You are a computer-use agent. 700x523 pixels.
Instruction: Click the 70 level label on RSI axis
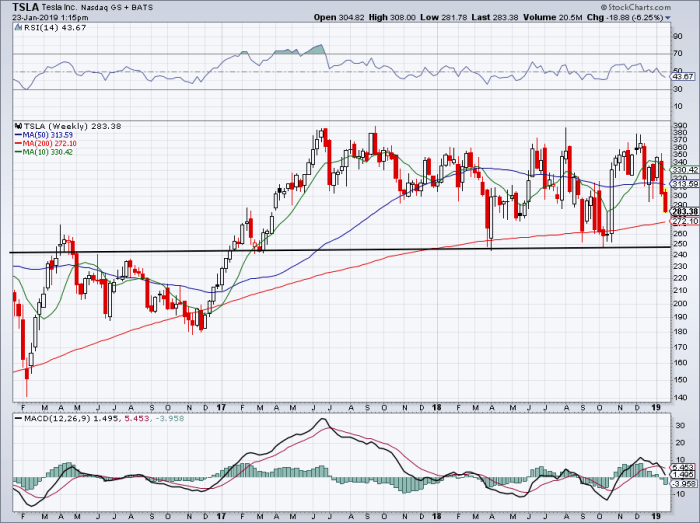[x=677, y=54]
